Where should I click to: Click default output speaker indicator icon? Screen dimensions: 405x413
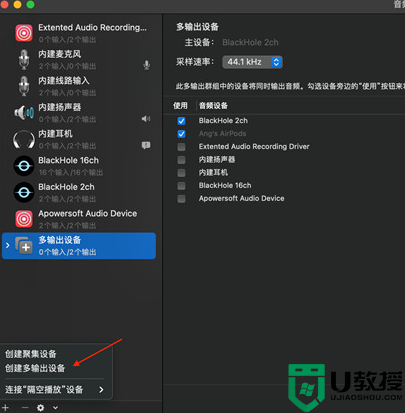point(146,119)
